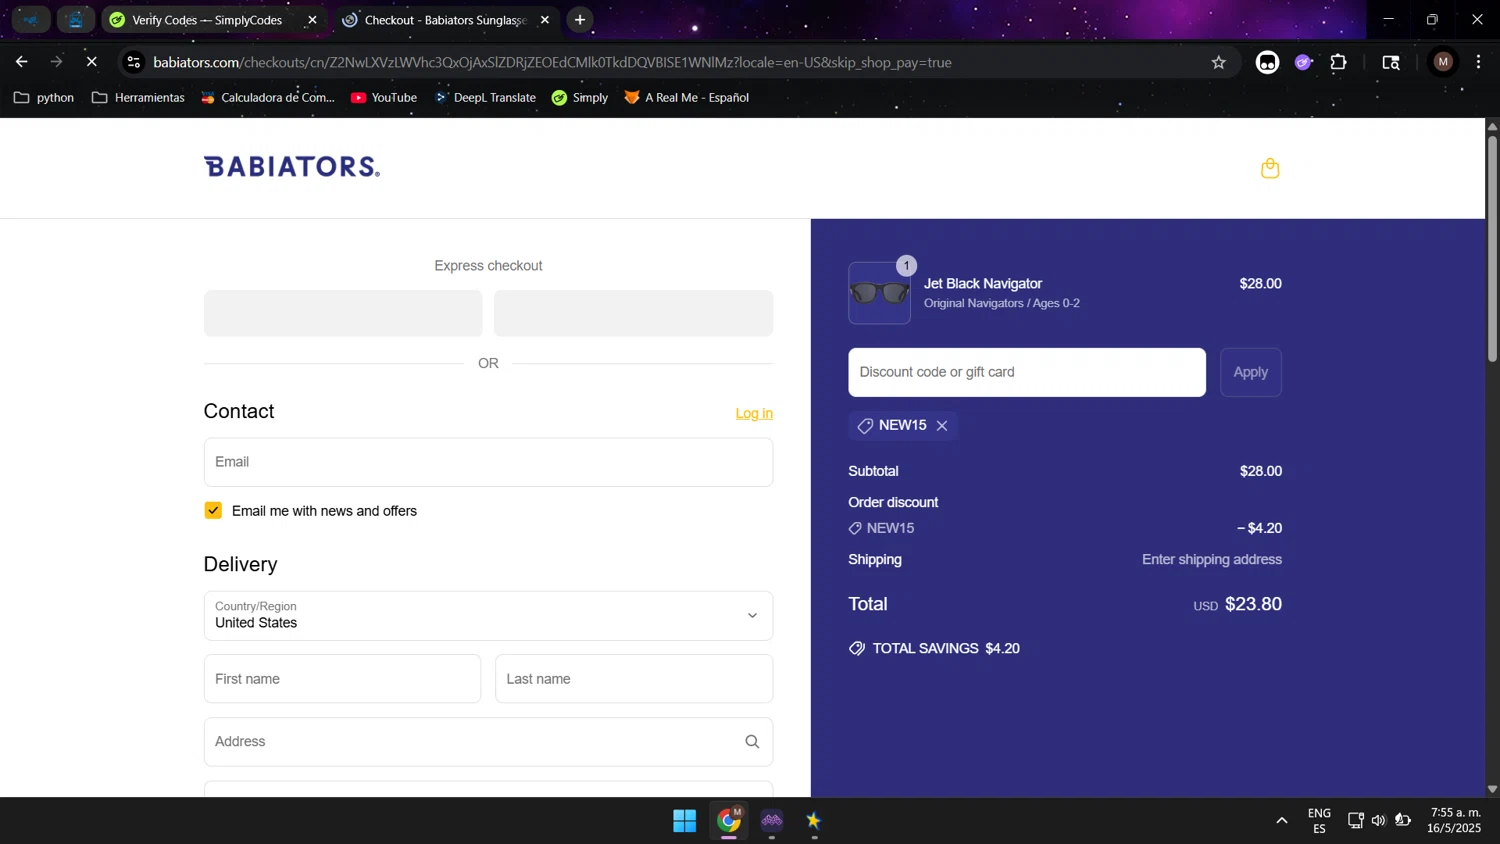The image size is (1500, 844).
Task: Click the total amount $23.80
Action: [1253, 604]
